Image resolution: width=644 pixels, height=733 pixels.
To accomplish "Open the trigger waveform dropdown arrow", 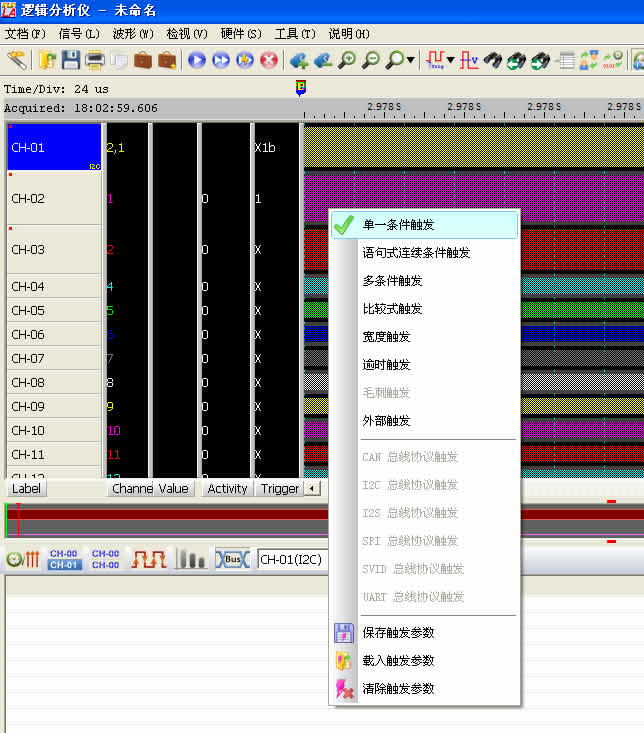I will pyautogui.click(x=450, y=60).
